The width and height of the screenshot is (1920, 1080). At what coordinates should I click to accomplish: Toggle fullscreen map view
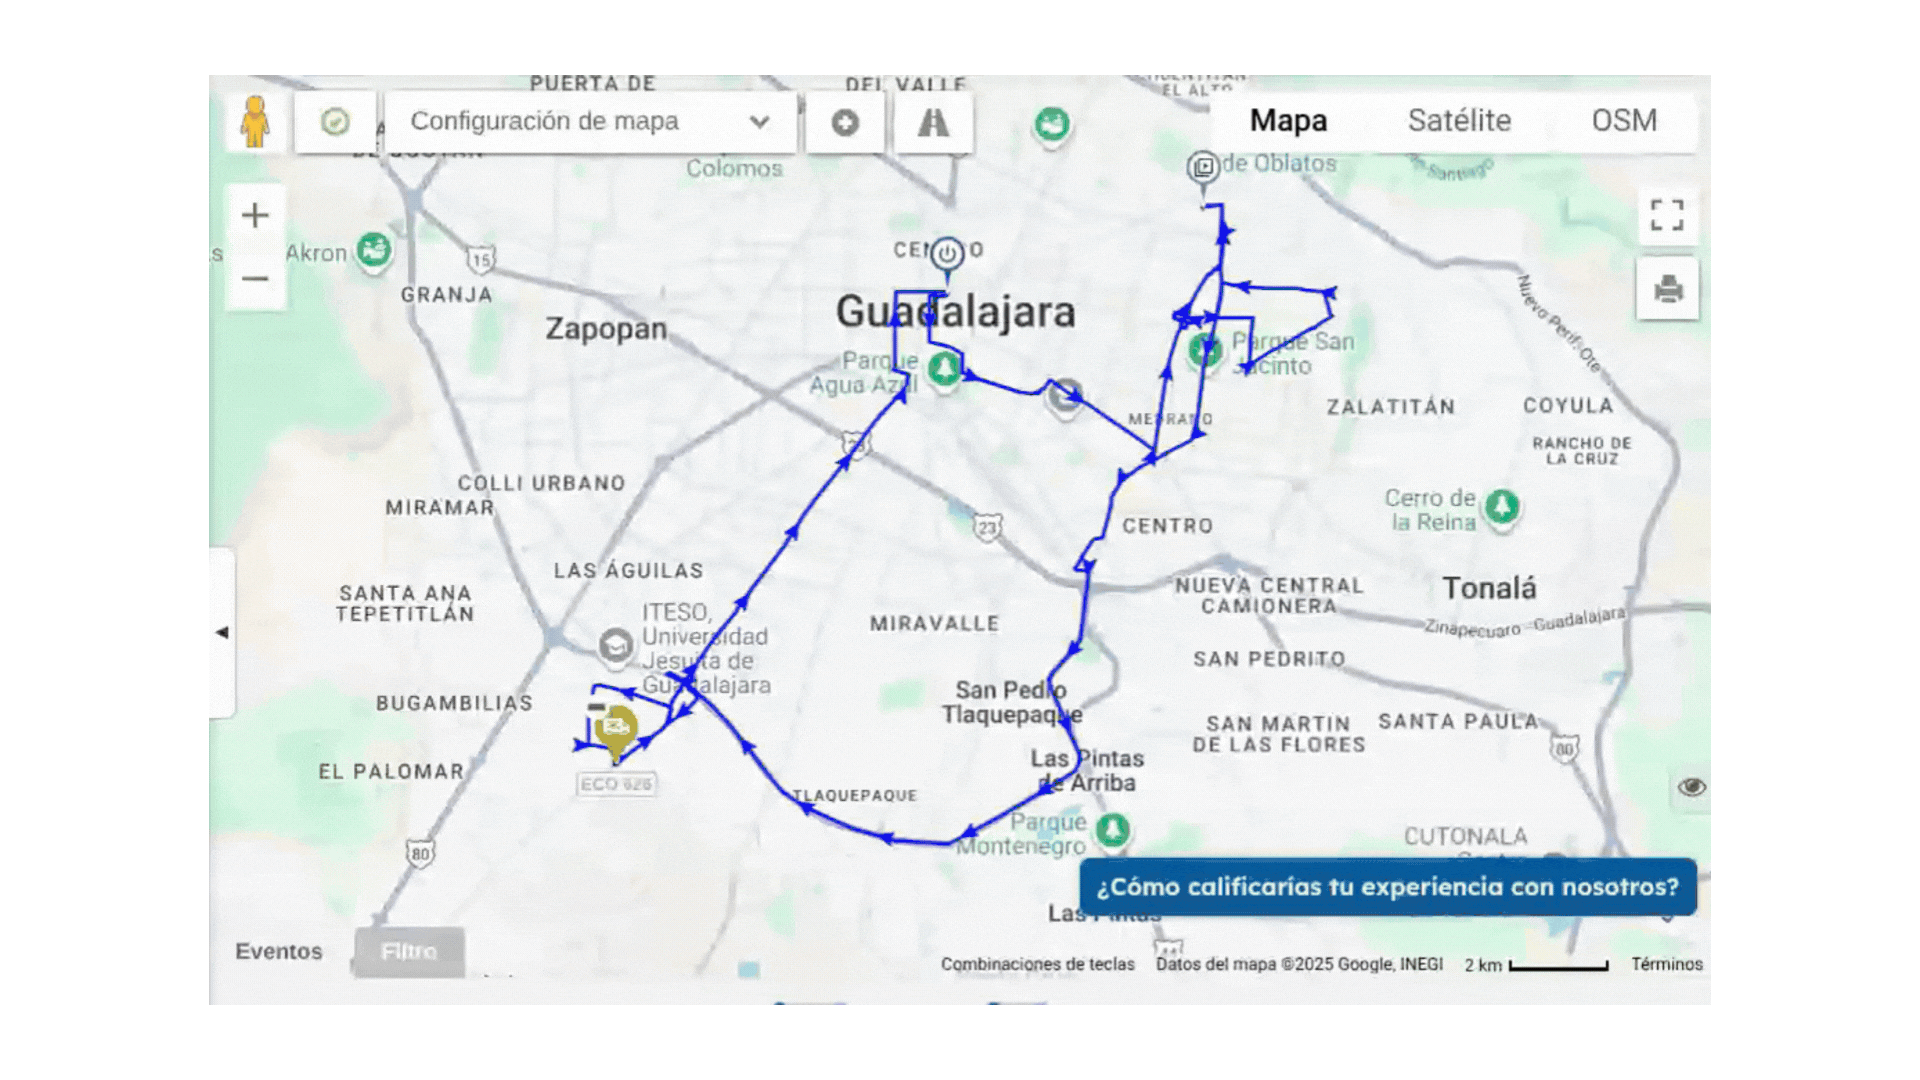pyautogui.click(x=1667, y=215)
